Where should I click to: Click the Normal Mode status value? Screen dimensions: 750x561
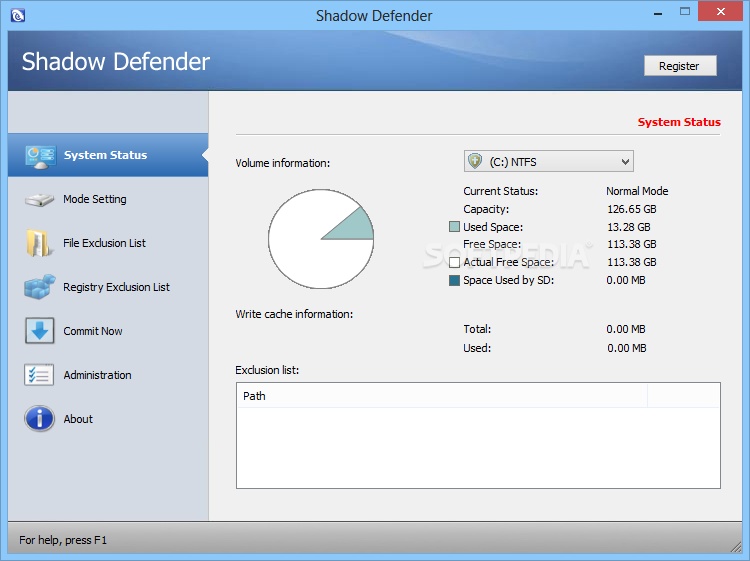[637, 191]
